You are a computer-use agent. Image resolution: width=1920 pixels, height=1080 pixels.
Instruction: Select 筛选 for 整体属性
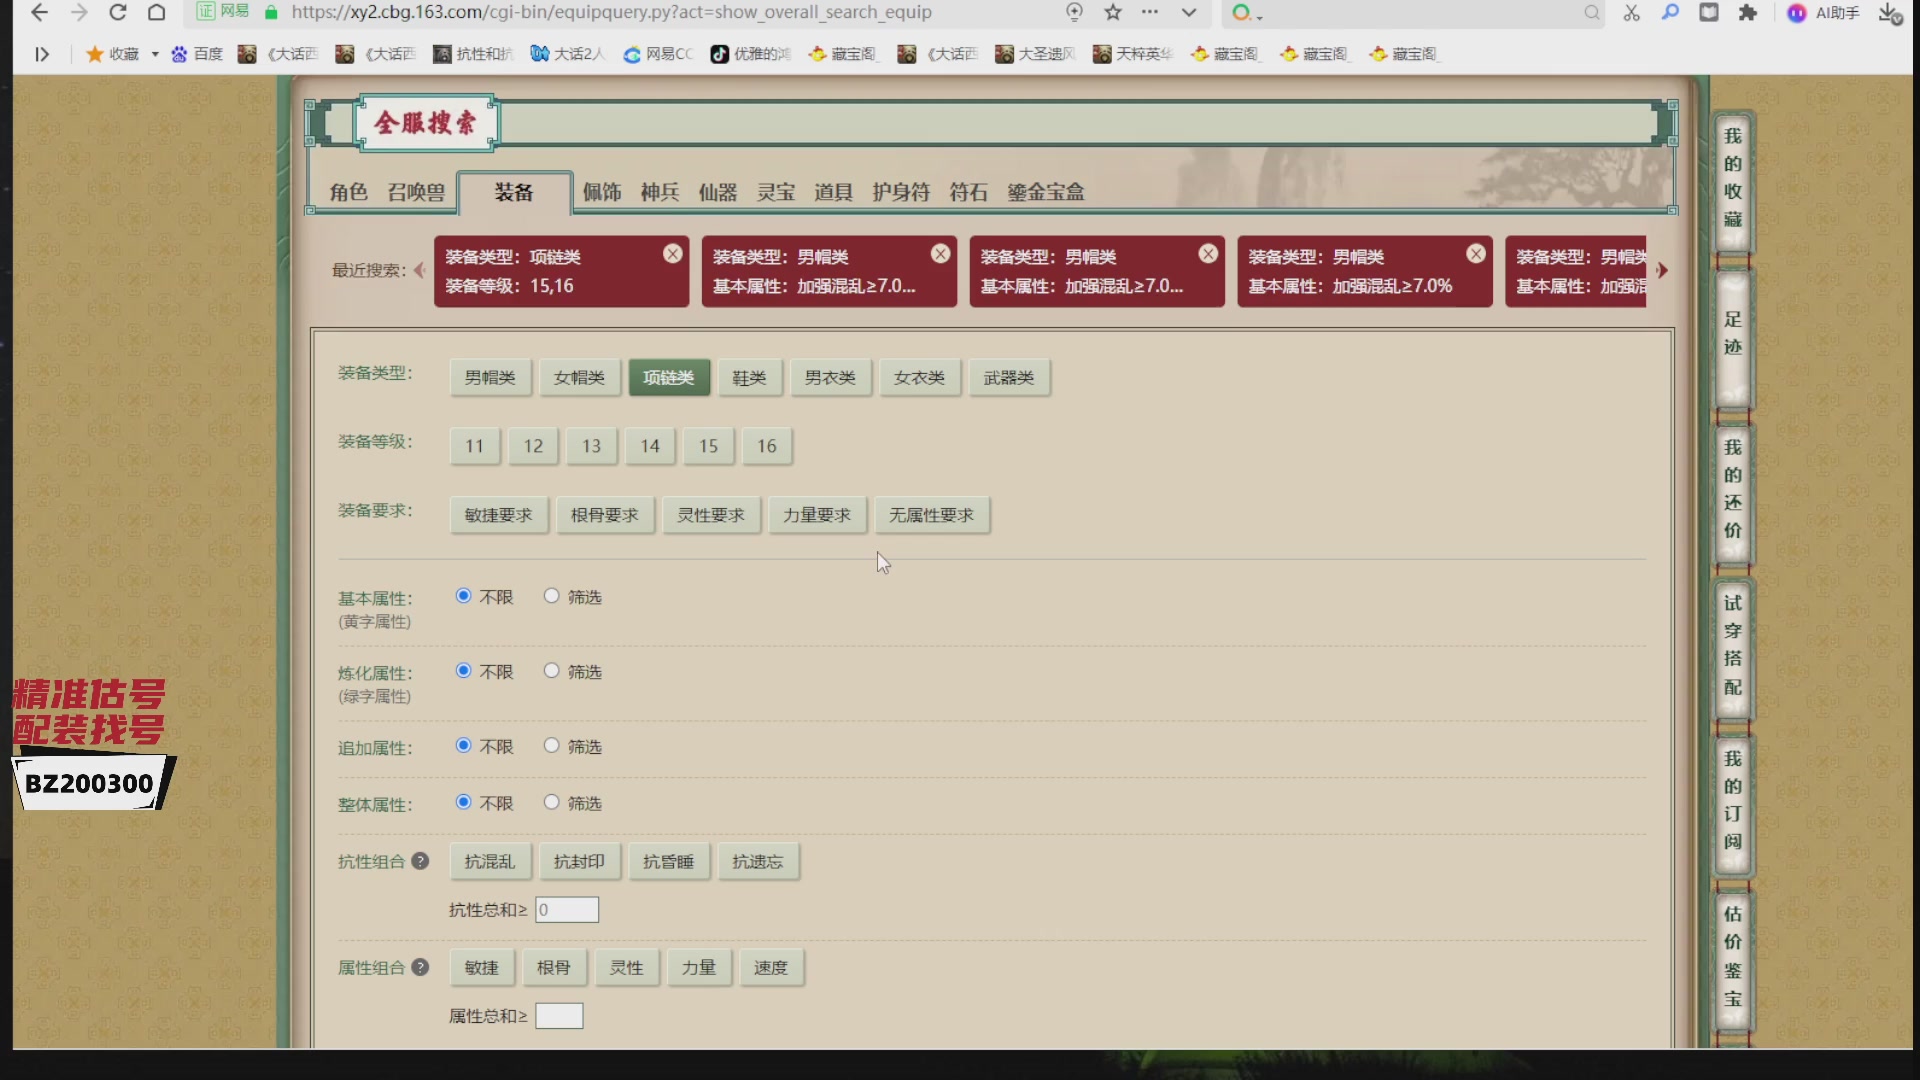551,802
